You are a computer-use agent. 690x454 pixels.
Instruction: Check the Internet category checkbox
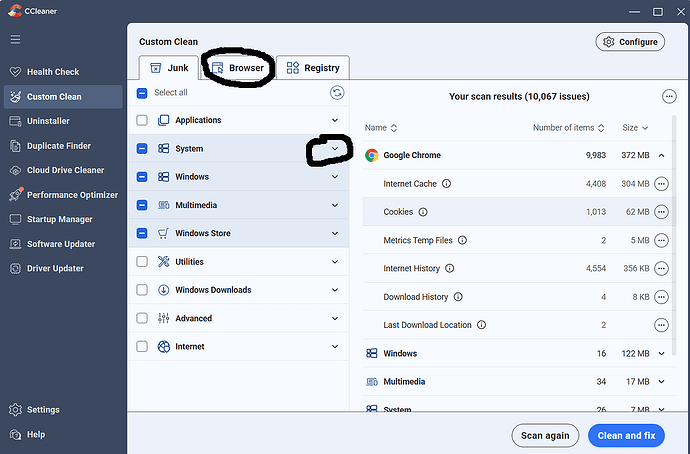pyautogui.click(x=142, y=347)
